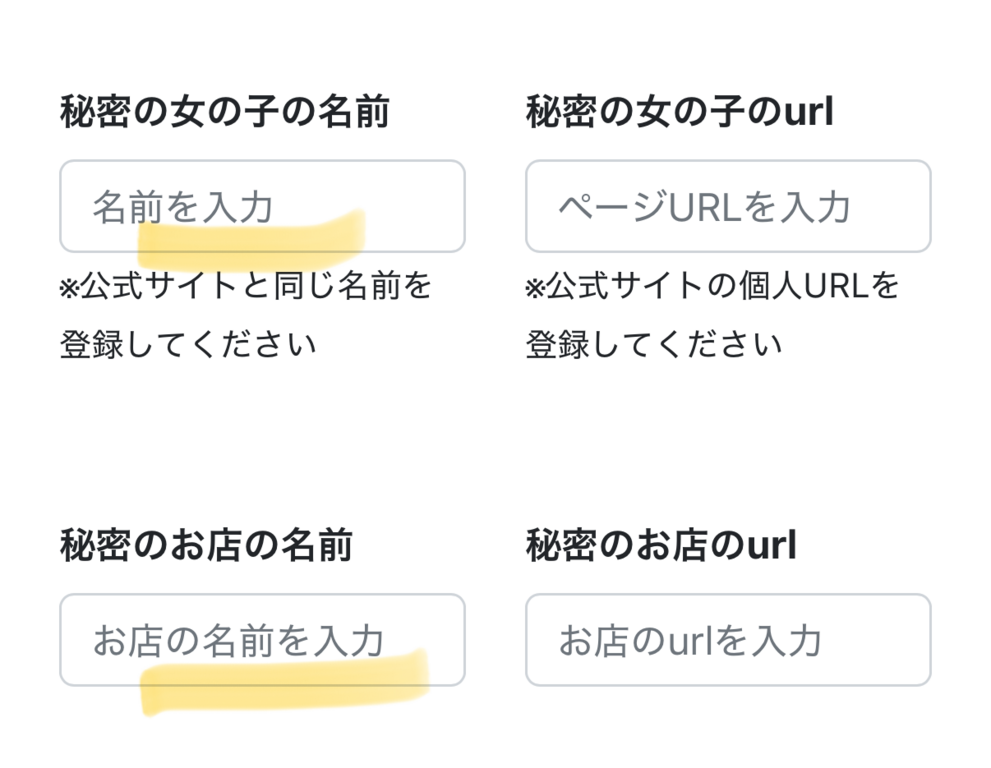Tap the 名前を入力 placeholder text
The width and height of the screenshot is (991, 768).
(183, 207)
